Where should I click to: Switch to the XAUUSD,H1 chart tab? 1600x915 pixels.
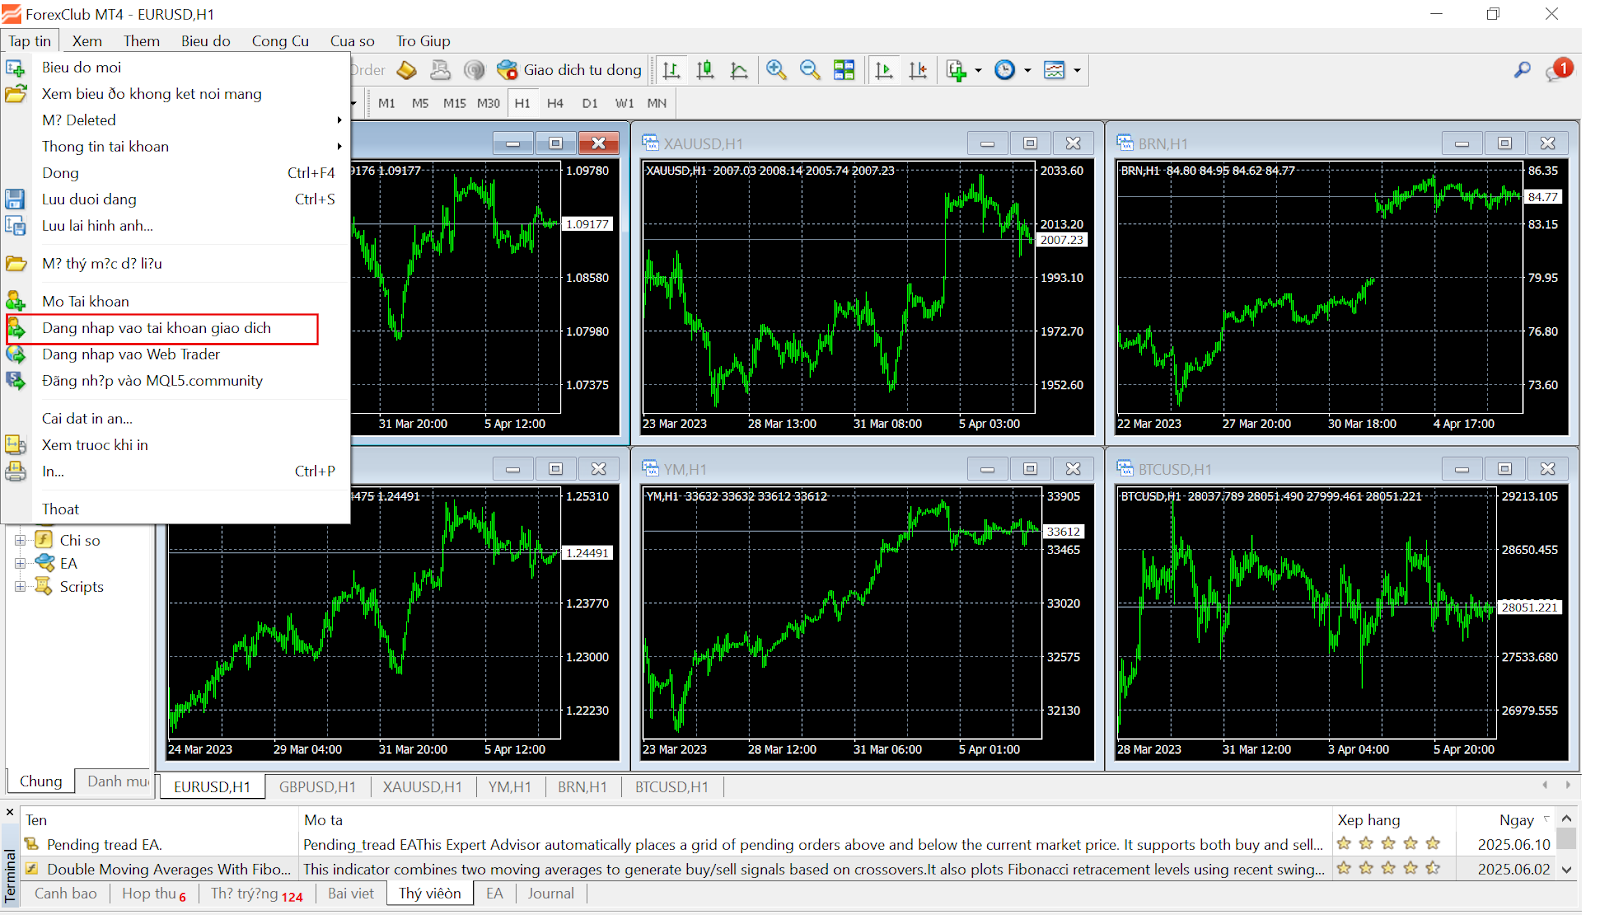(423, 787)
